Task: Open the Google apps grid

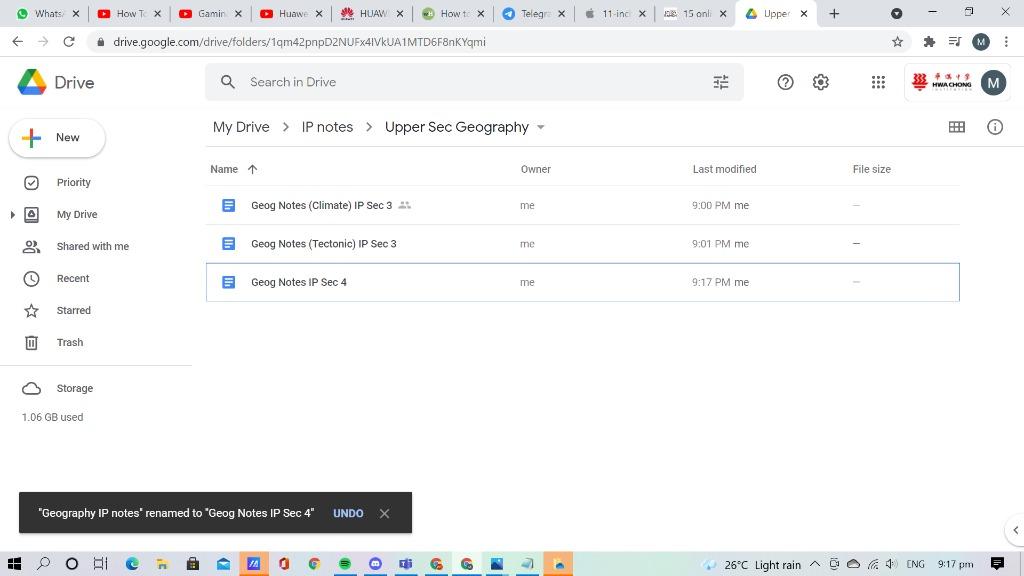Action: [x=878, y=82]
